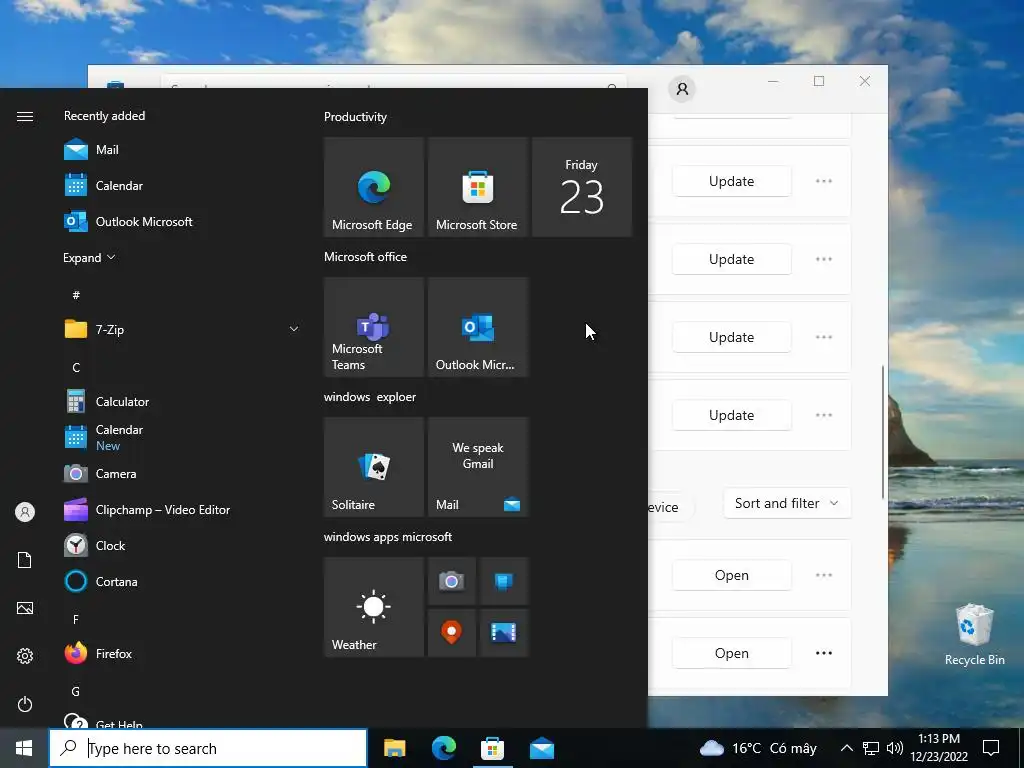Viewport: 1024px width, 768px height.
Task: Open more options beside second Open button
Action: tap(824, 653)
